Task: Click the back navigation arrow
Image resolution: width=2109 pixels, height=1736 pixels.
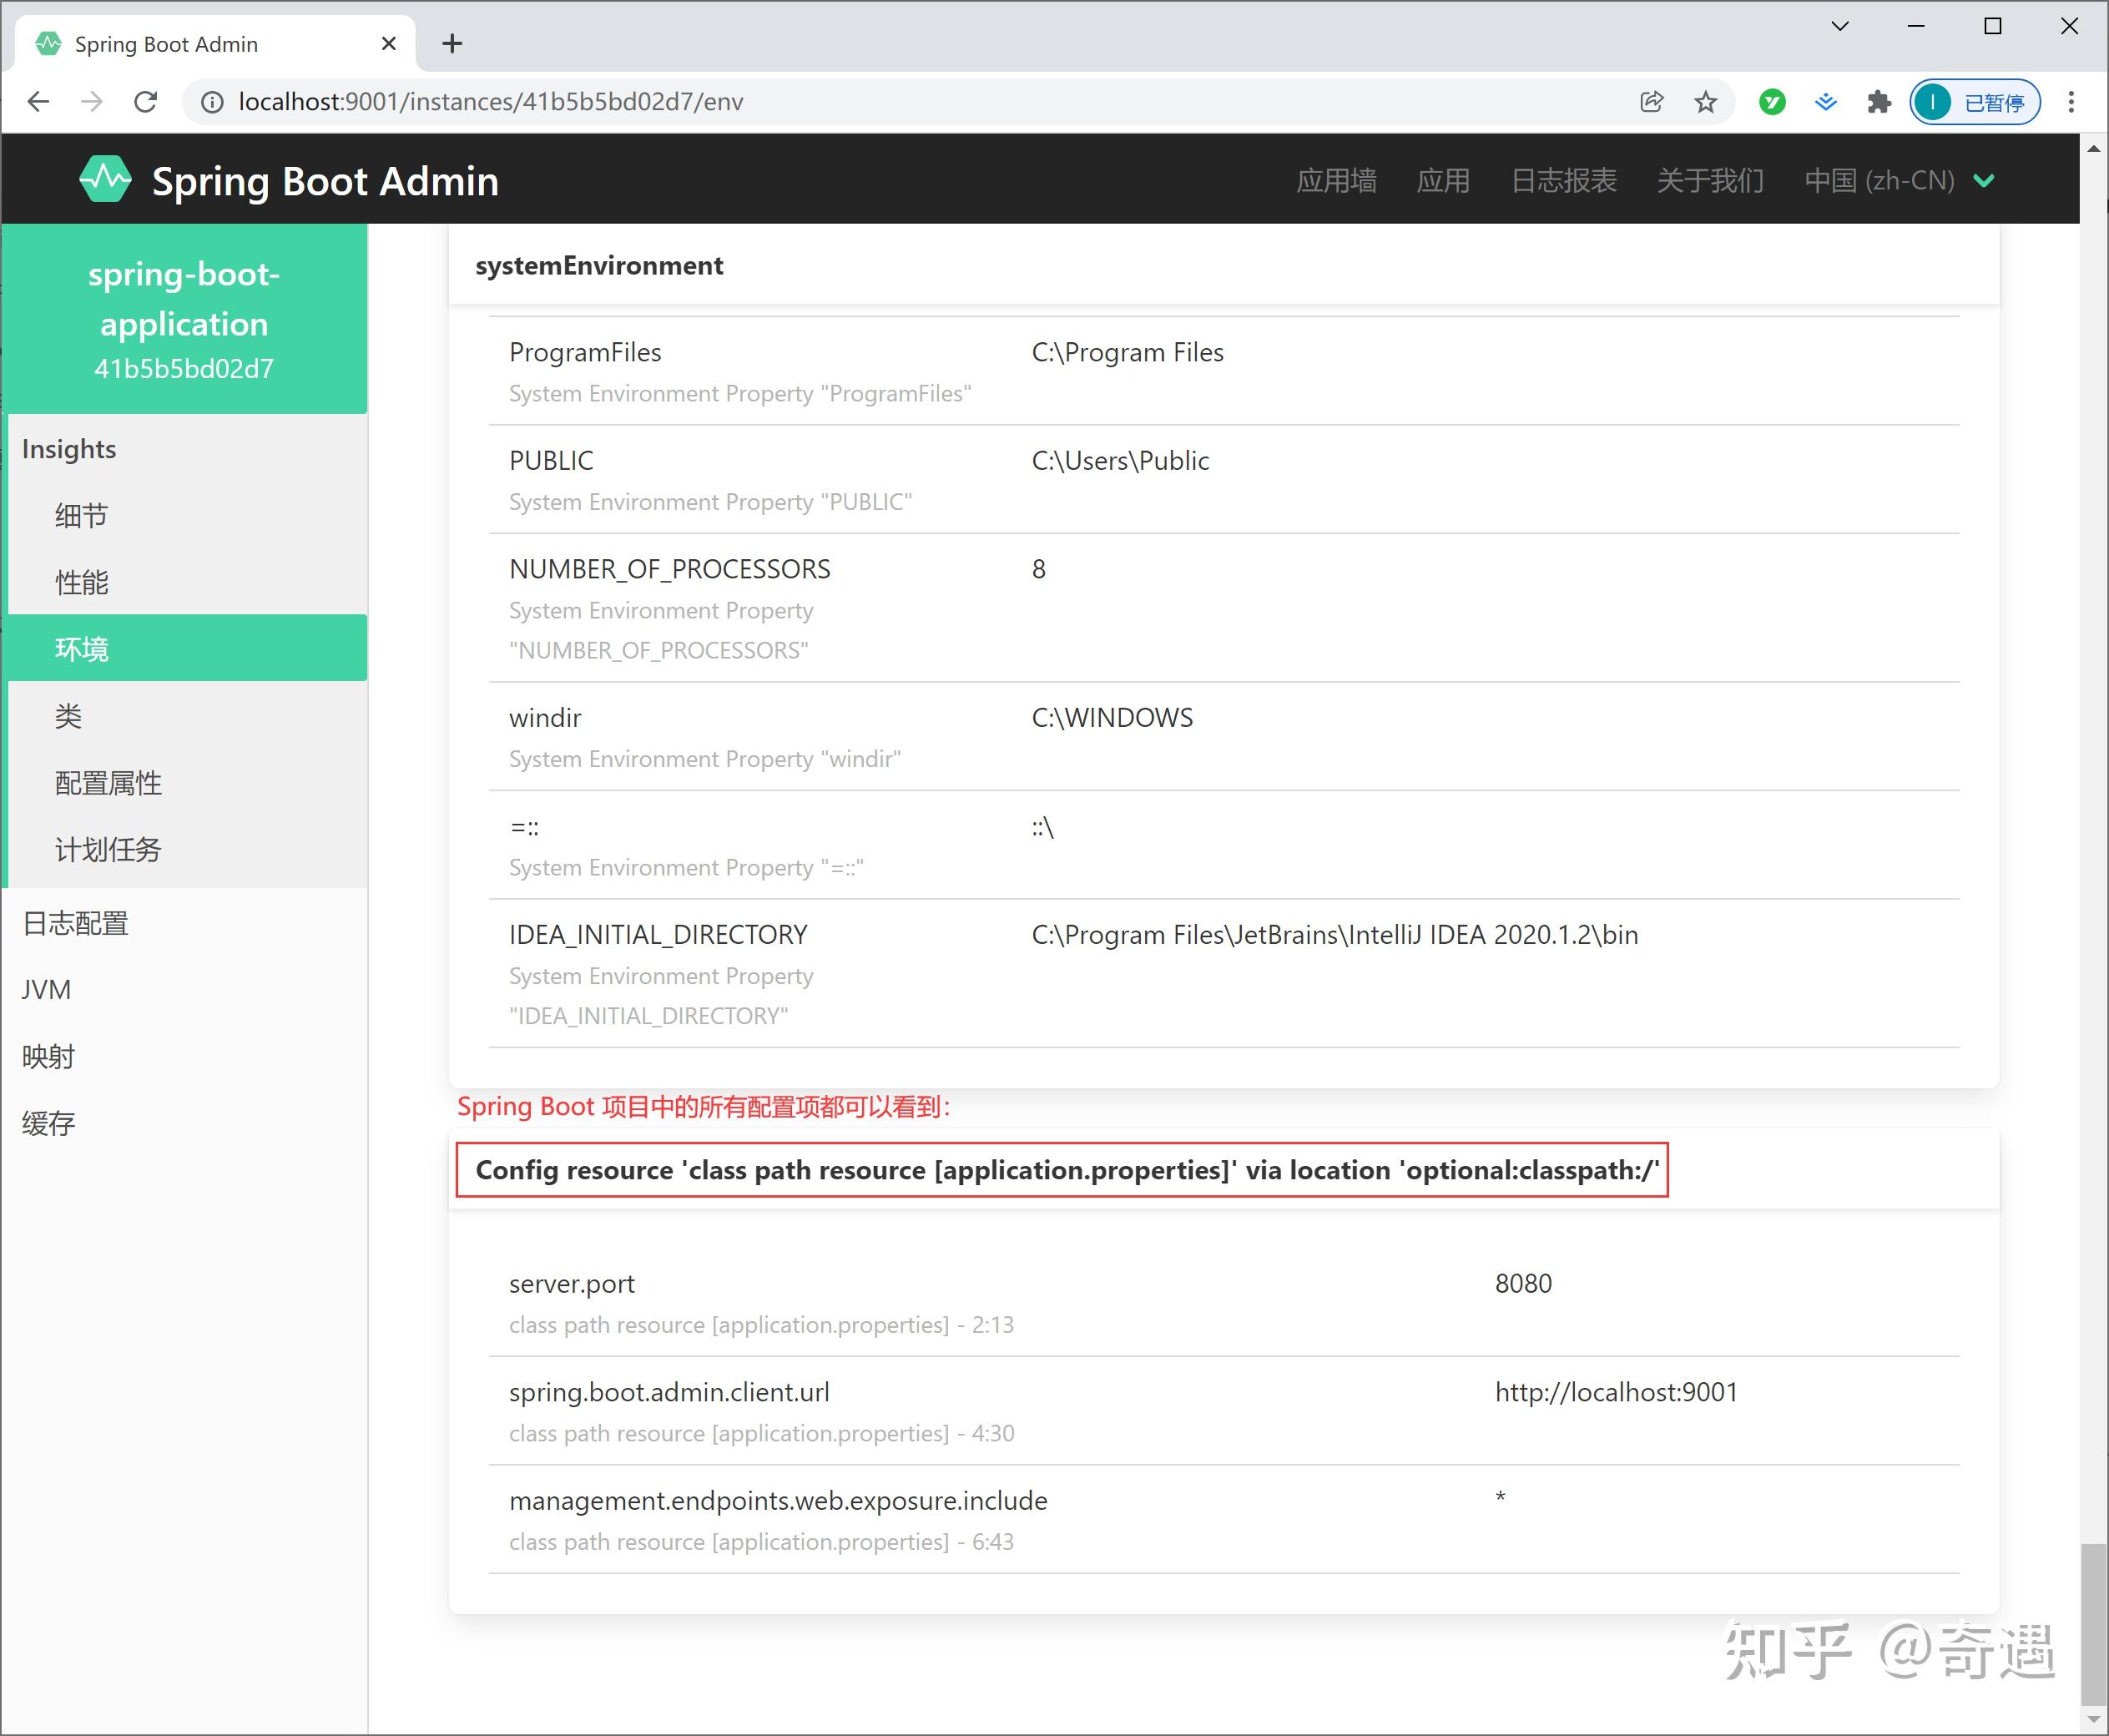Action: [x=37, y=101]
